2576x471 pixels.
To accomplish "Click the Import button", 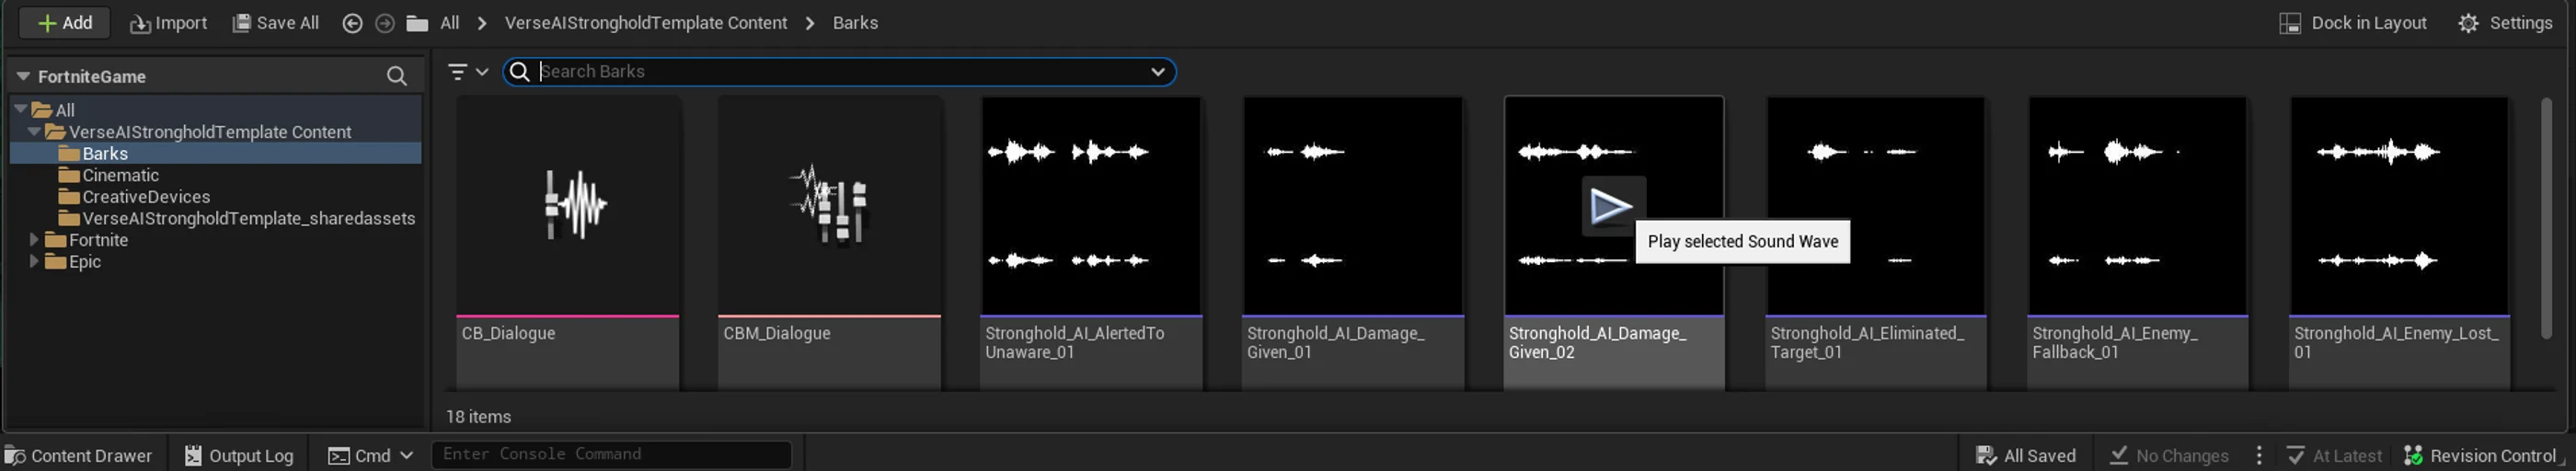I will click(168, 23).
